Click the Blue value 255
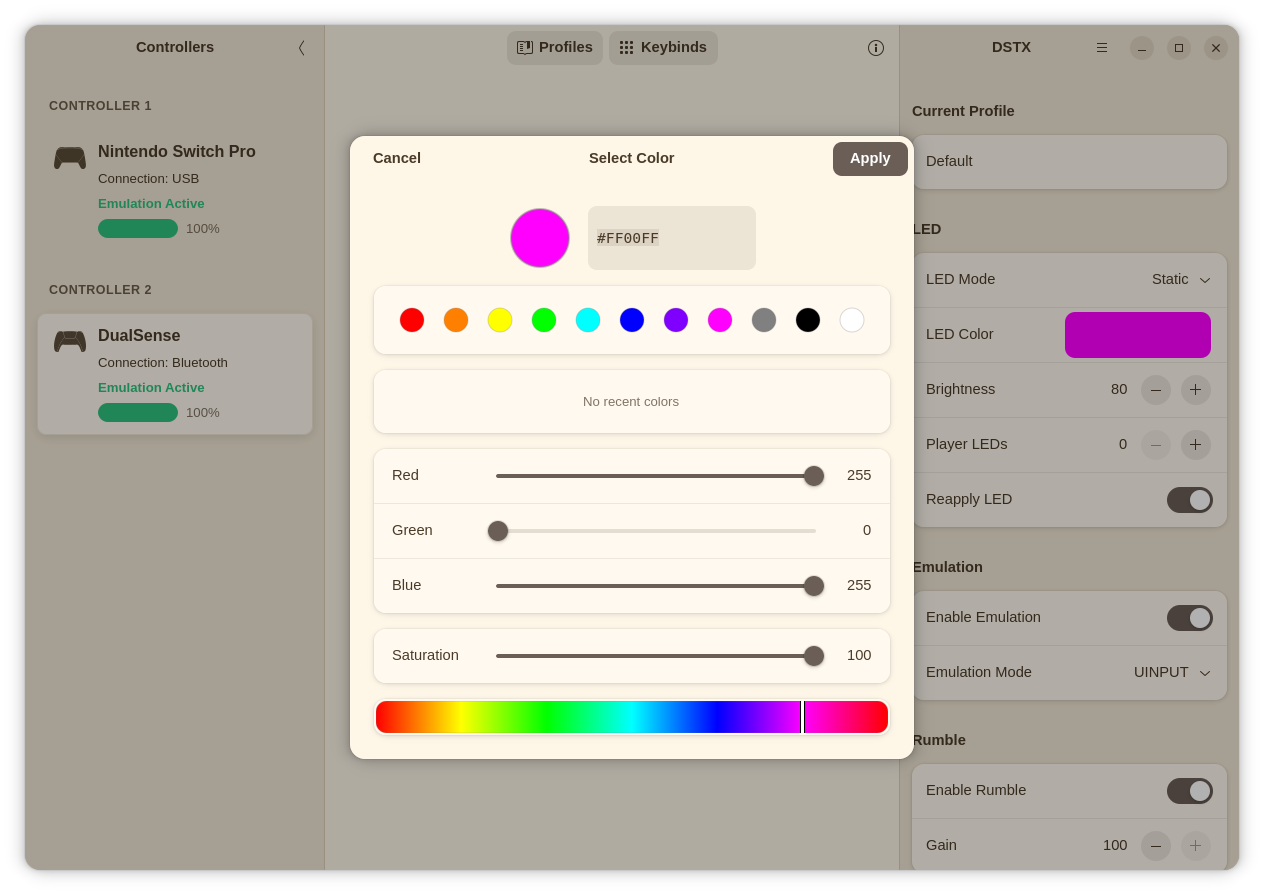Viewport: 1264px width, 895px height. click(859, 585)
